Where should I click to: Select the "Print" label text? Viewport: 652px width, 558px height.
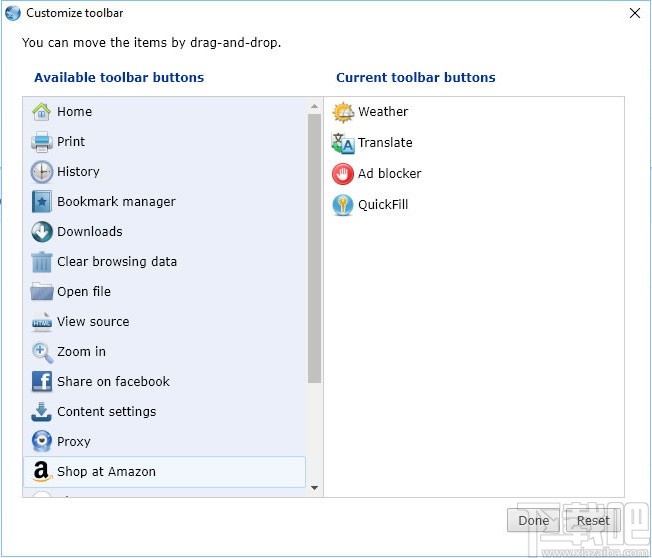click(x=71, y=141)
